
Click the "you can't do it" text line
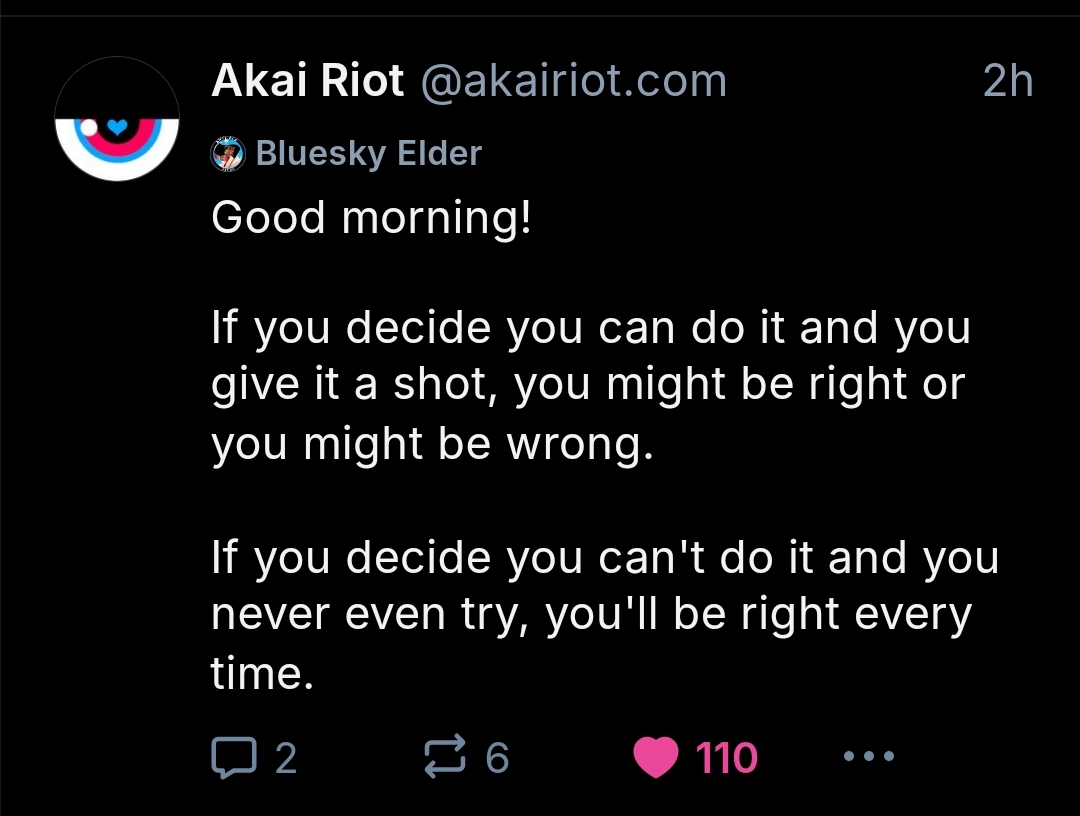[x=605, y=557]
